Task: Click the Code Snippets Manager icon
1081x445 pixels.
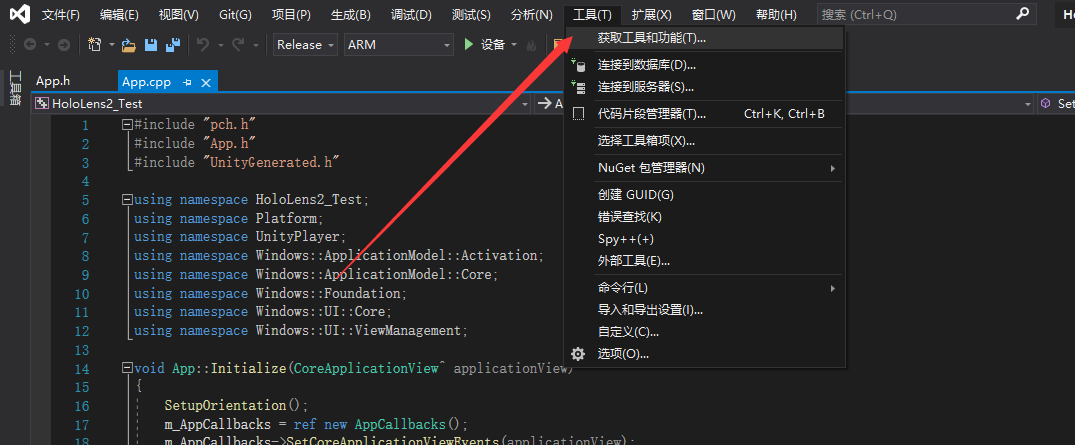Action: pos(578,114)
